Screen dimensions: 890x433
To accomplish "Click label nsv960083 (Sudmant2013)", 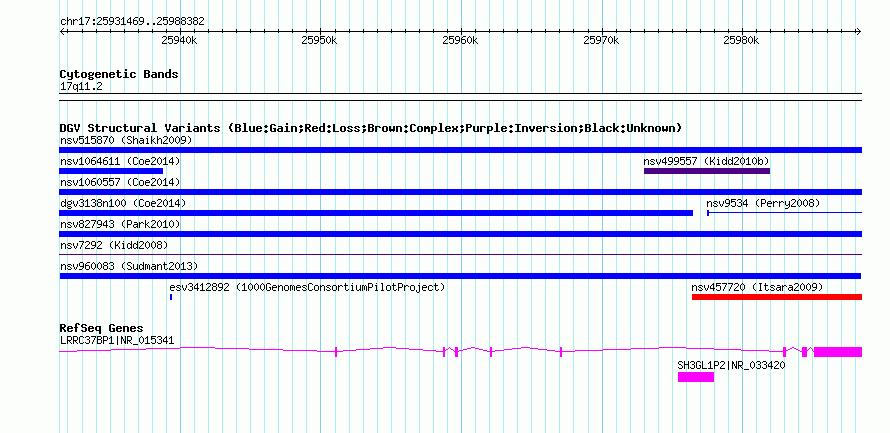I will (129, 266).
